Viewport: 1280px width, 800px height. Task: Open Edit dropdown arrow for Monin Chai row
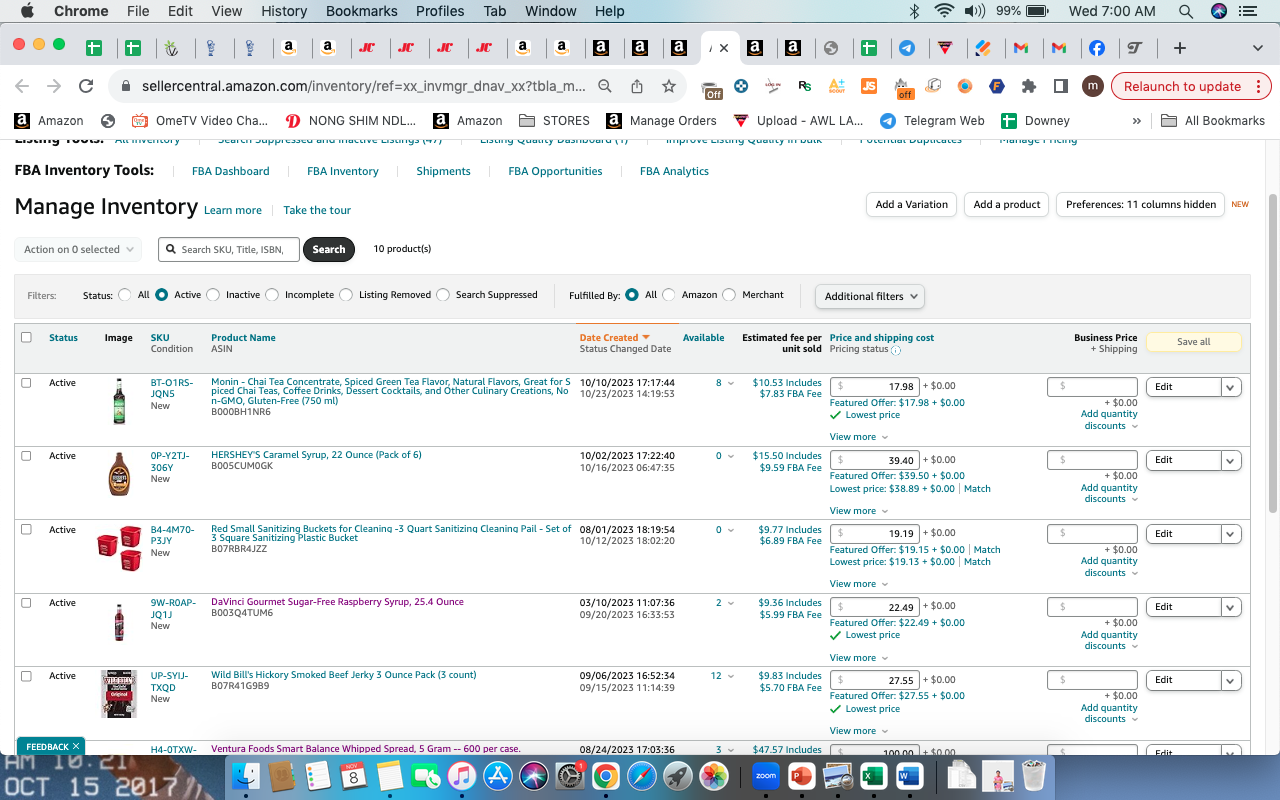click(x=1231, y=387)
